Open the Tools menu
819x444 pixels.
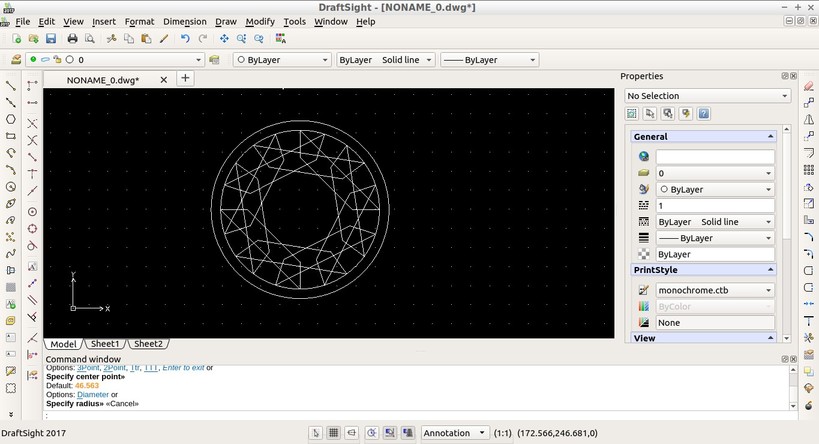click(295, 21)
